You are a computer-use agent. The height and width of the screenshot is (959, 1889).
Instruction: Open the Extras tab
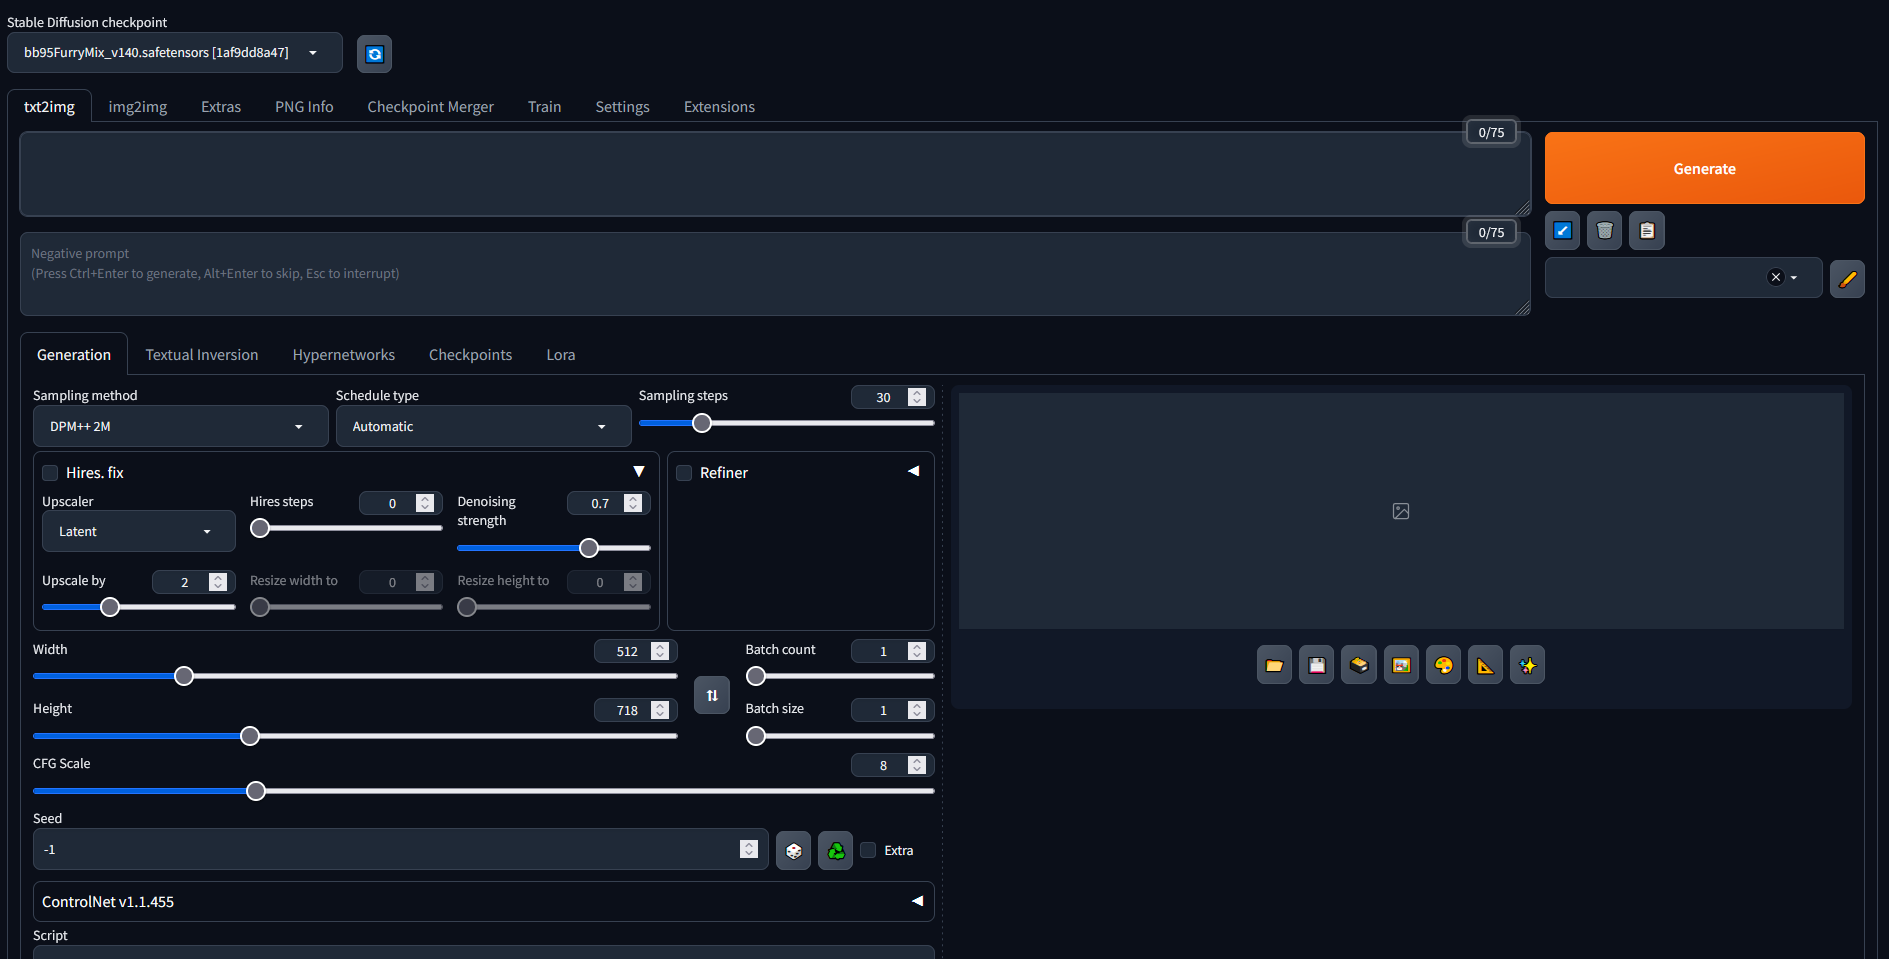(221, 107)
